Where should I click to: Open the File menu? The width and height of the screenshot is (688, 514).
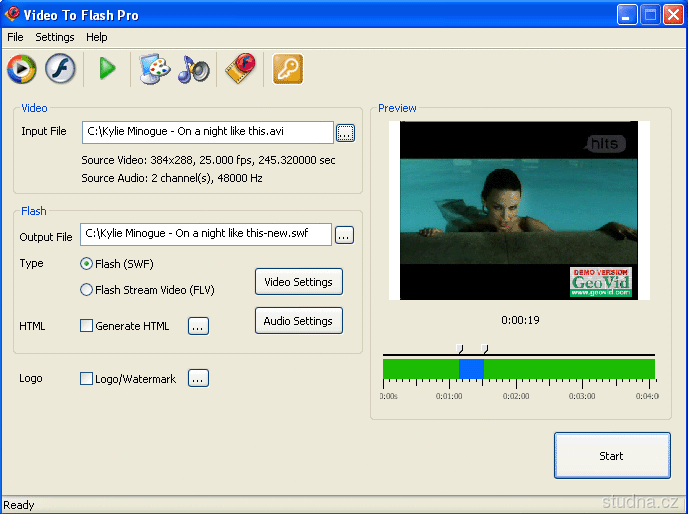point(15,37)
